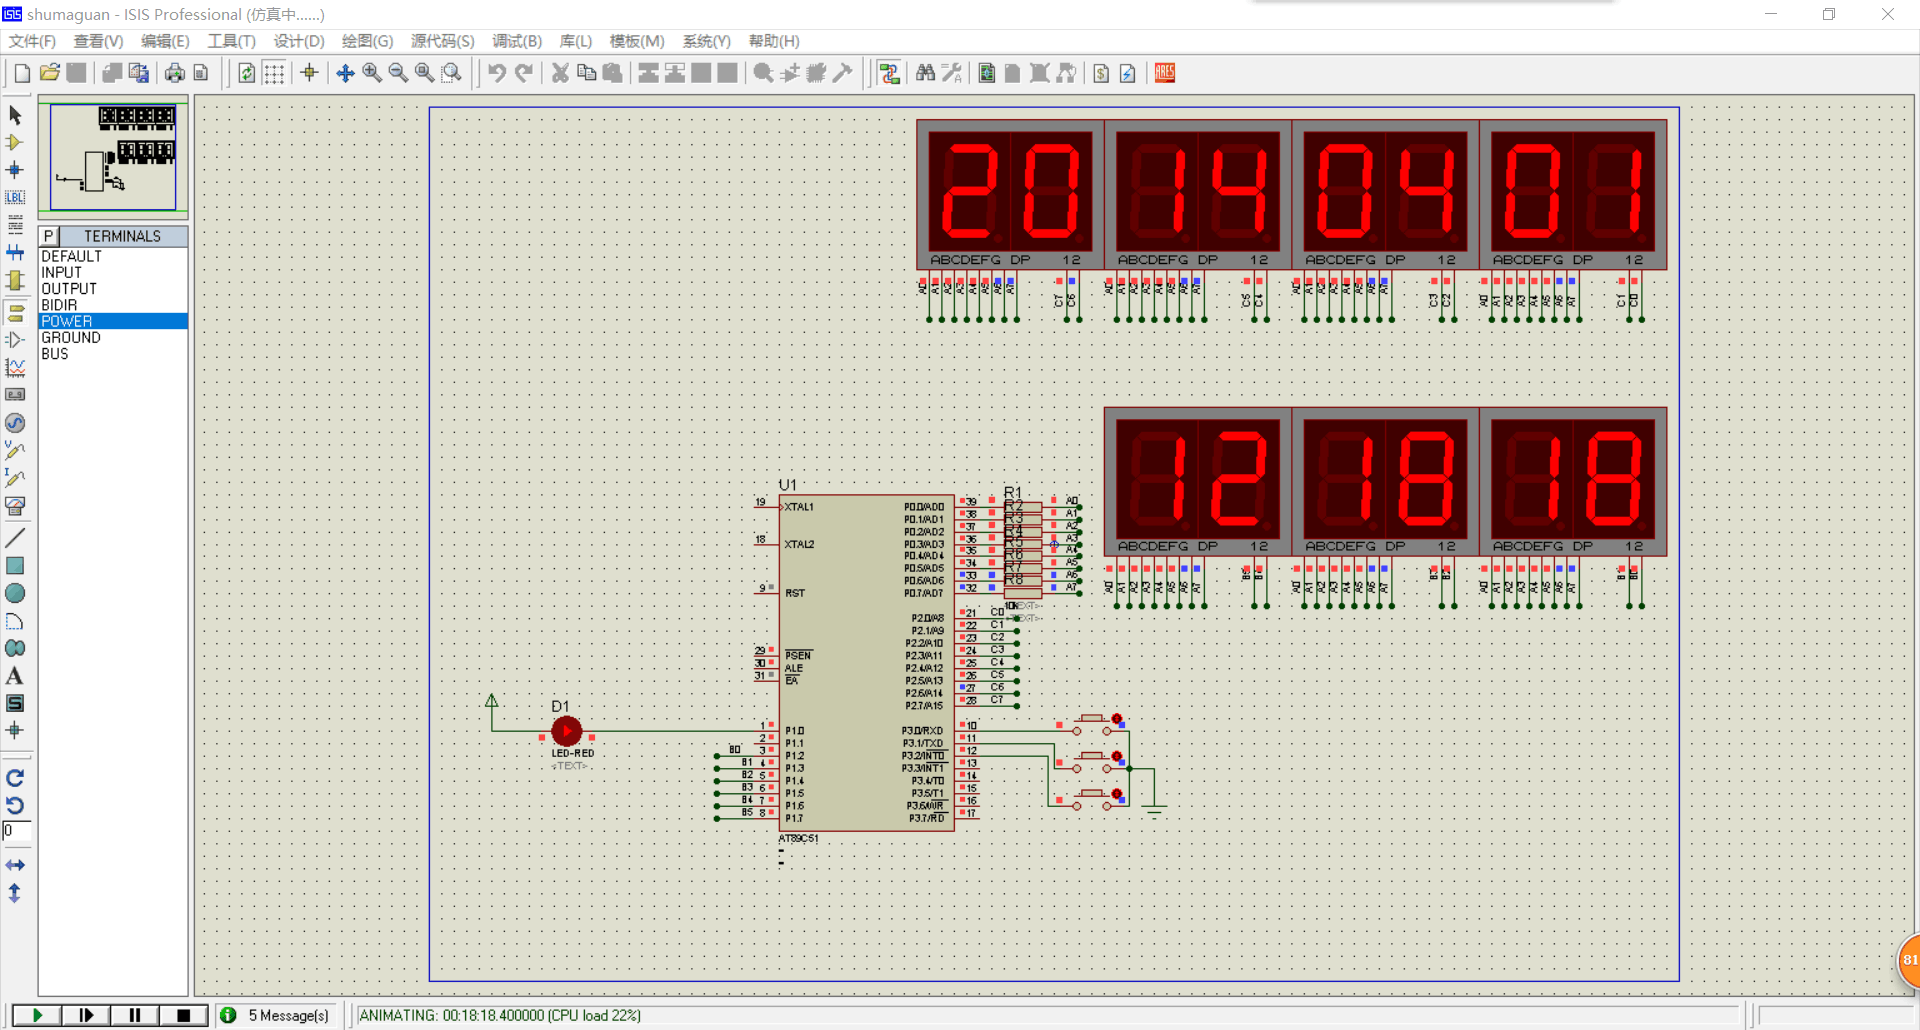This screenshot has width=1920, height=1030.
Task: Click the Rotate Clockwise icon
Action: point(15,778)
